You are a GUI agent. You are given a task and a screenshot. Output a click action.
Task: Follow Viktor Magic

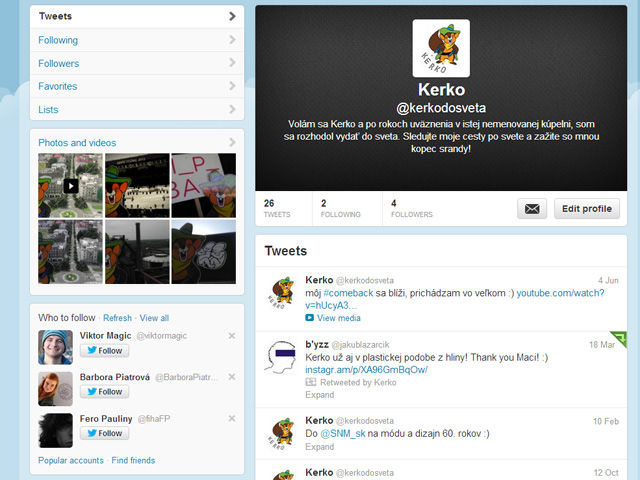coord(104,351)
